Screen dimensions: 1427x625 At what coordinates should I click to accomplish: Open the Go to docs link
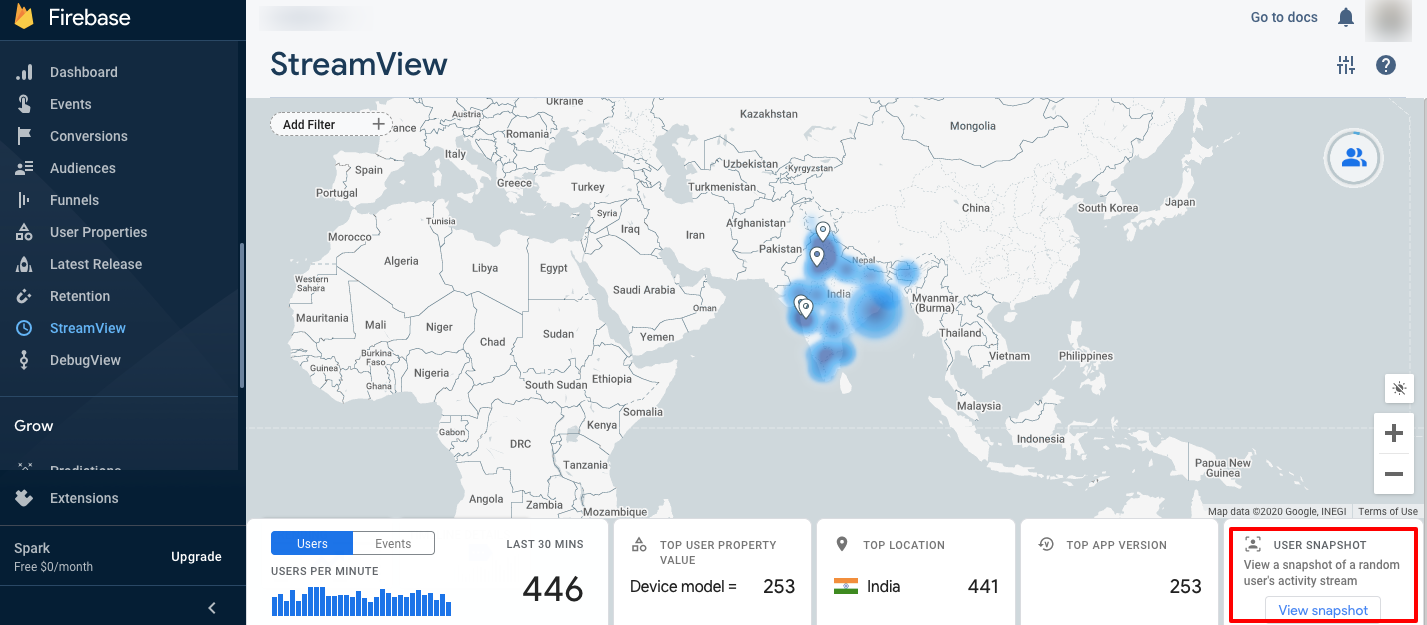[1284, 17]
